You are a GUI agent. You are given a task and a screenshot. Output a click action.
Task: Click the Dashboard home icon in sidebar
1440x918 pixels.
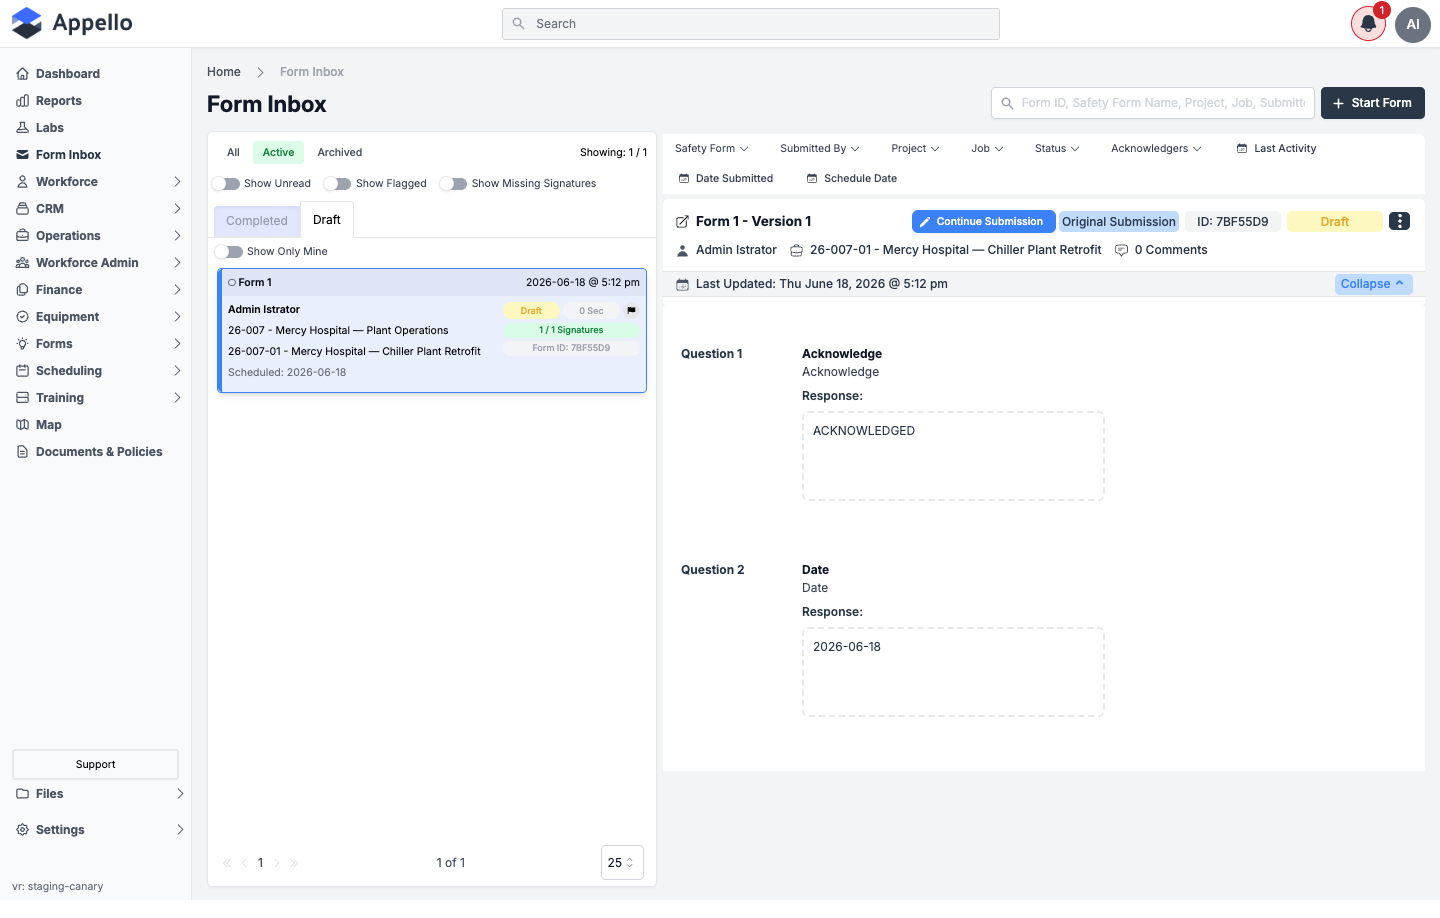pyautogui.click(x=22, y=74)
